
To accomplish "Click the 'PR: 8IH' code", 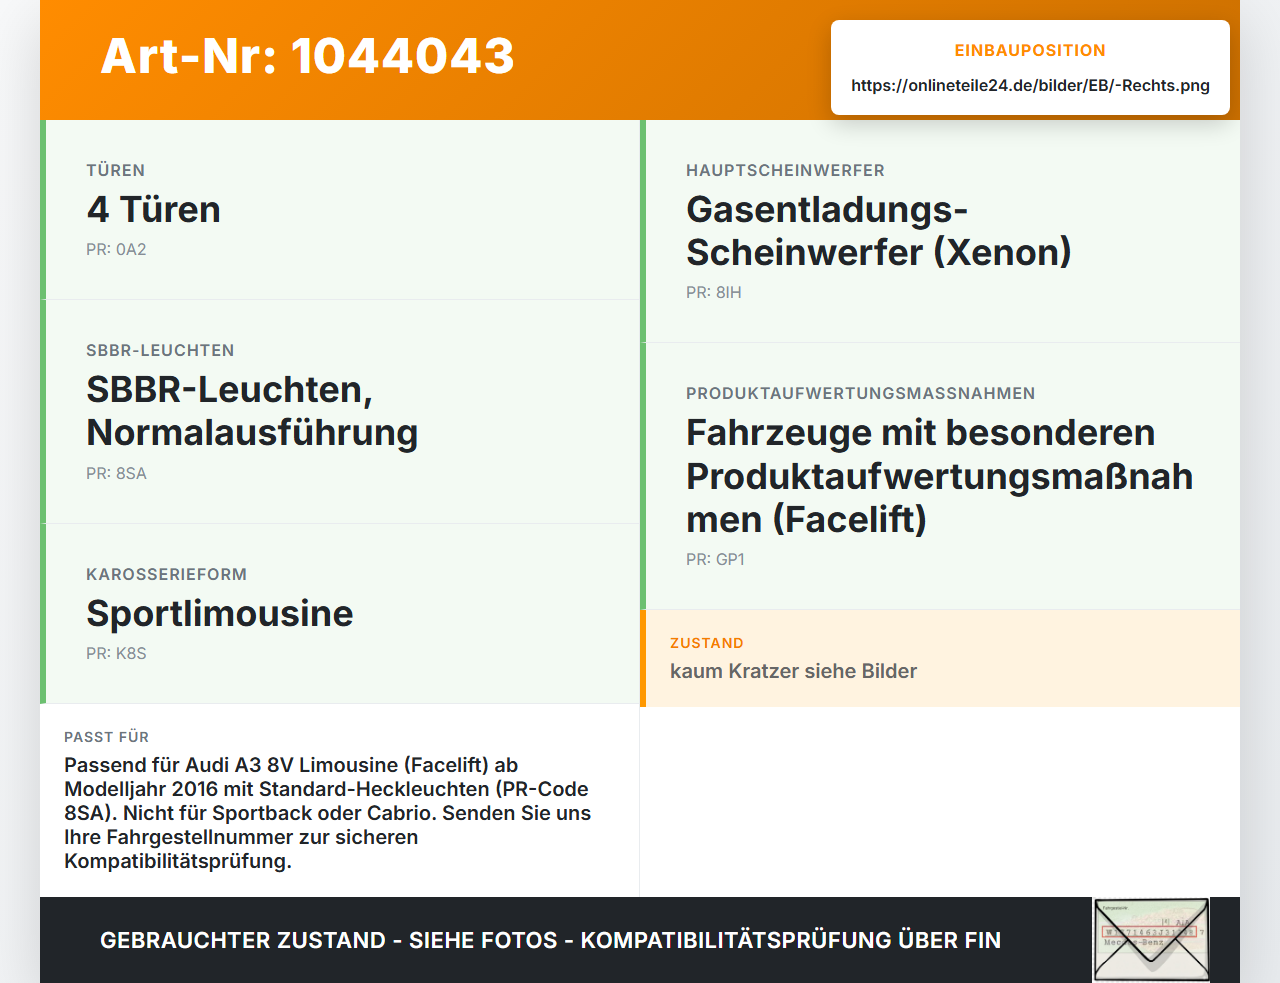I will point(714,293).
